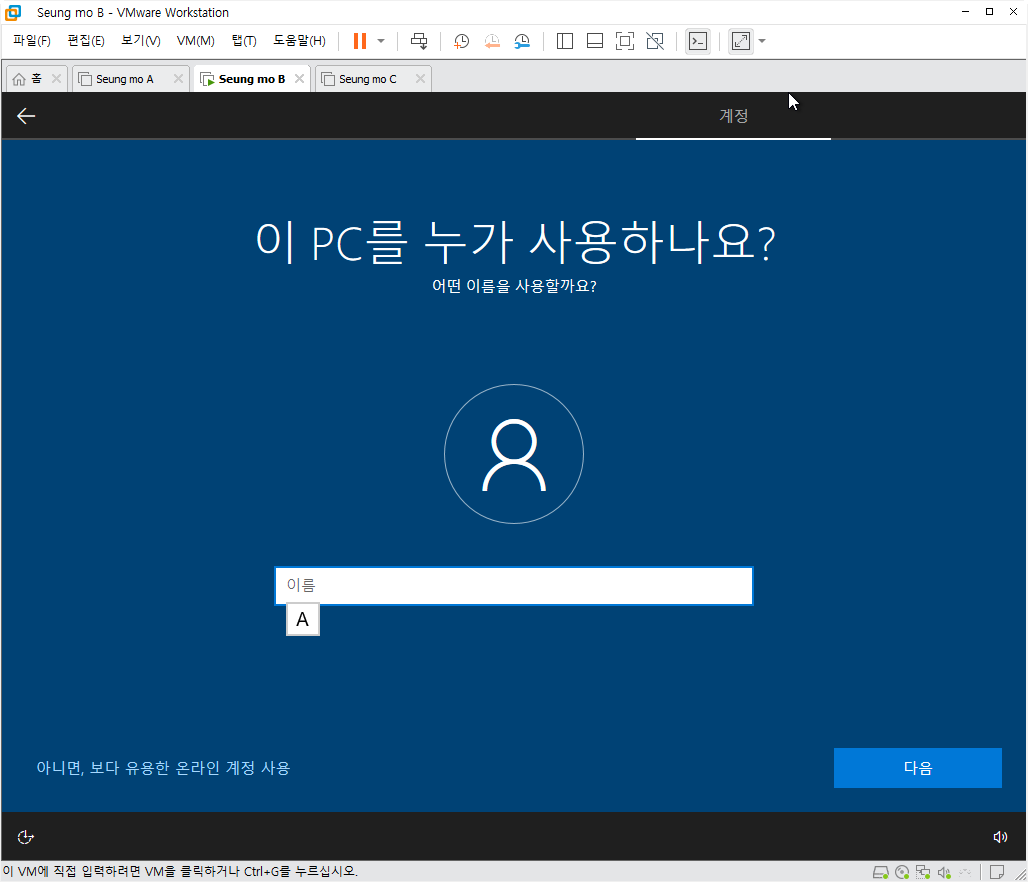The image size is (1028, 882).
Task: Click the 다음 button
Action: pos(918,768)
